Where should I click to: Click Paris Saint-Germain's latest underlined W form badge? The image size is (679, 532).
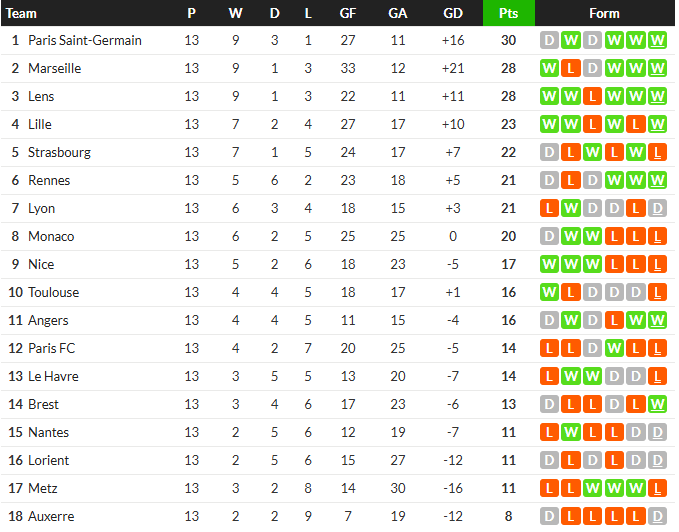657,41
